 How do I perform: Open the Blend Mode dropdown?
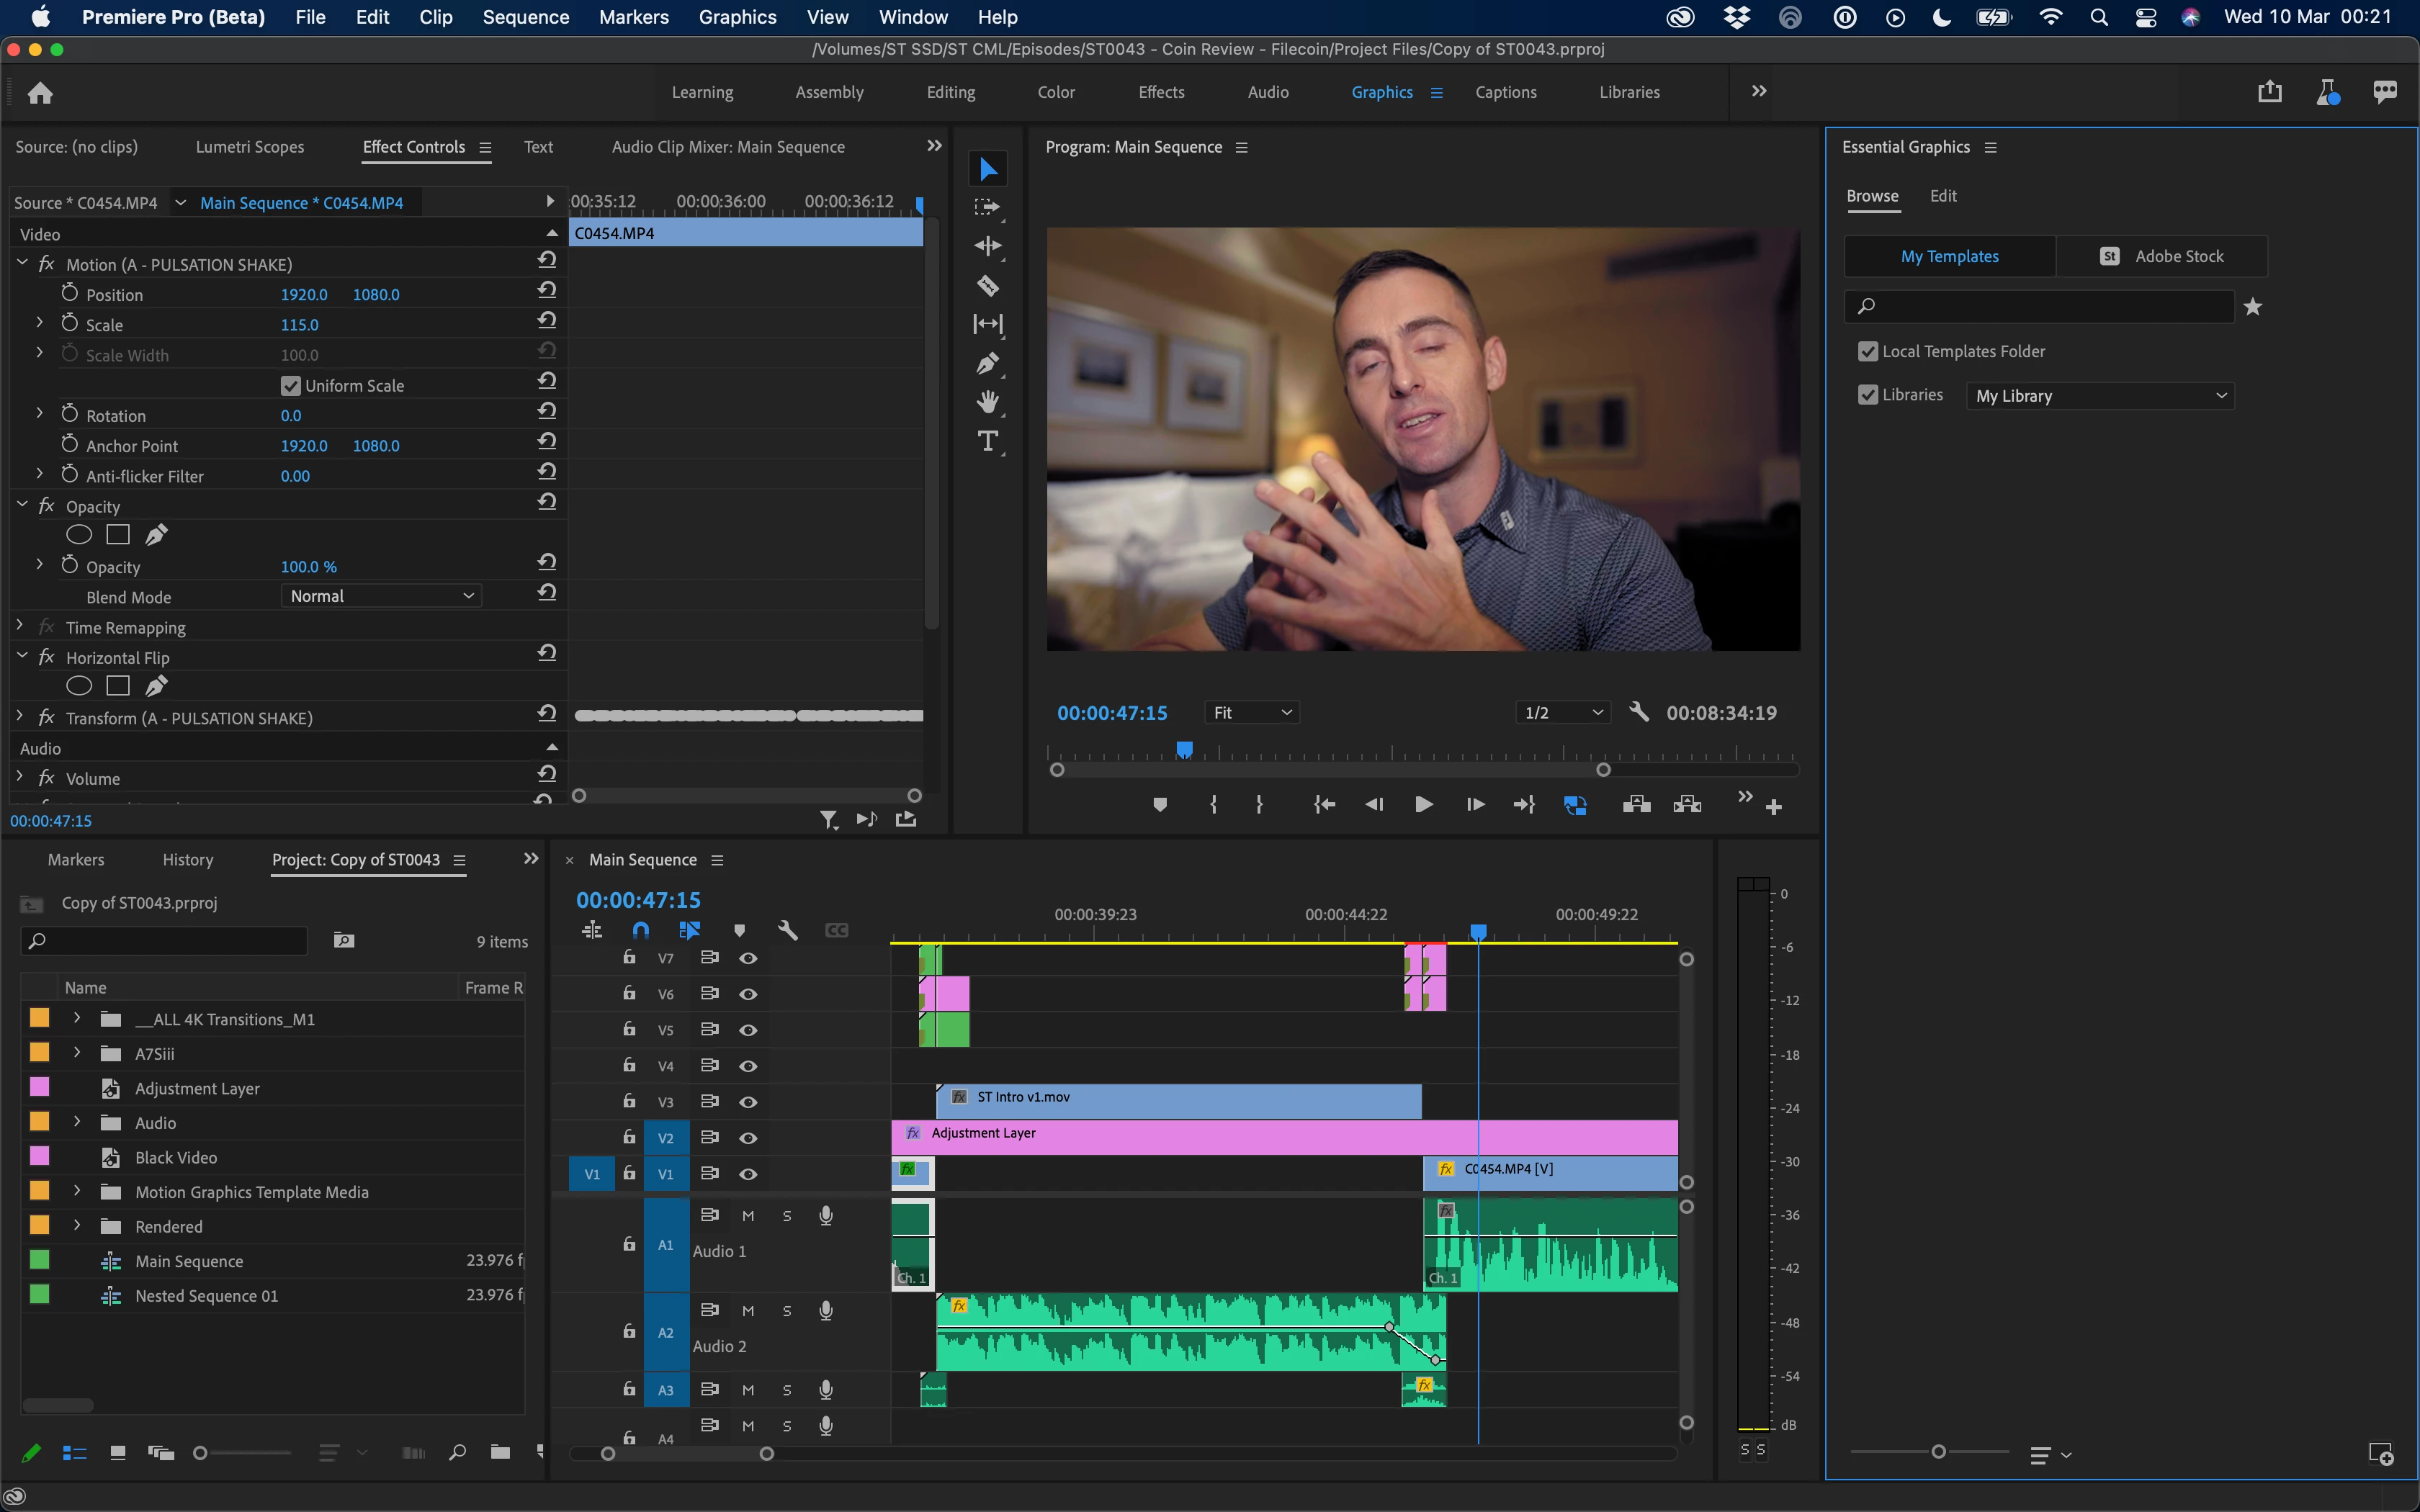pyautogui.click(x=380, y=596)
